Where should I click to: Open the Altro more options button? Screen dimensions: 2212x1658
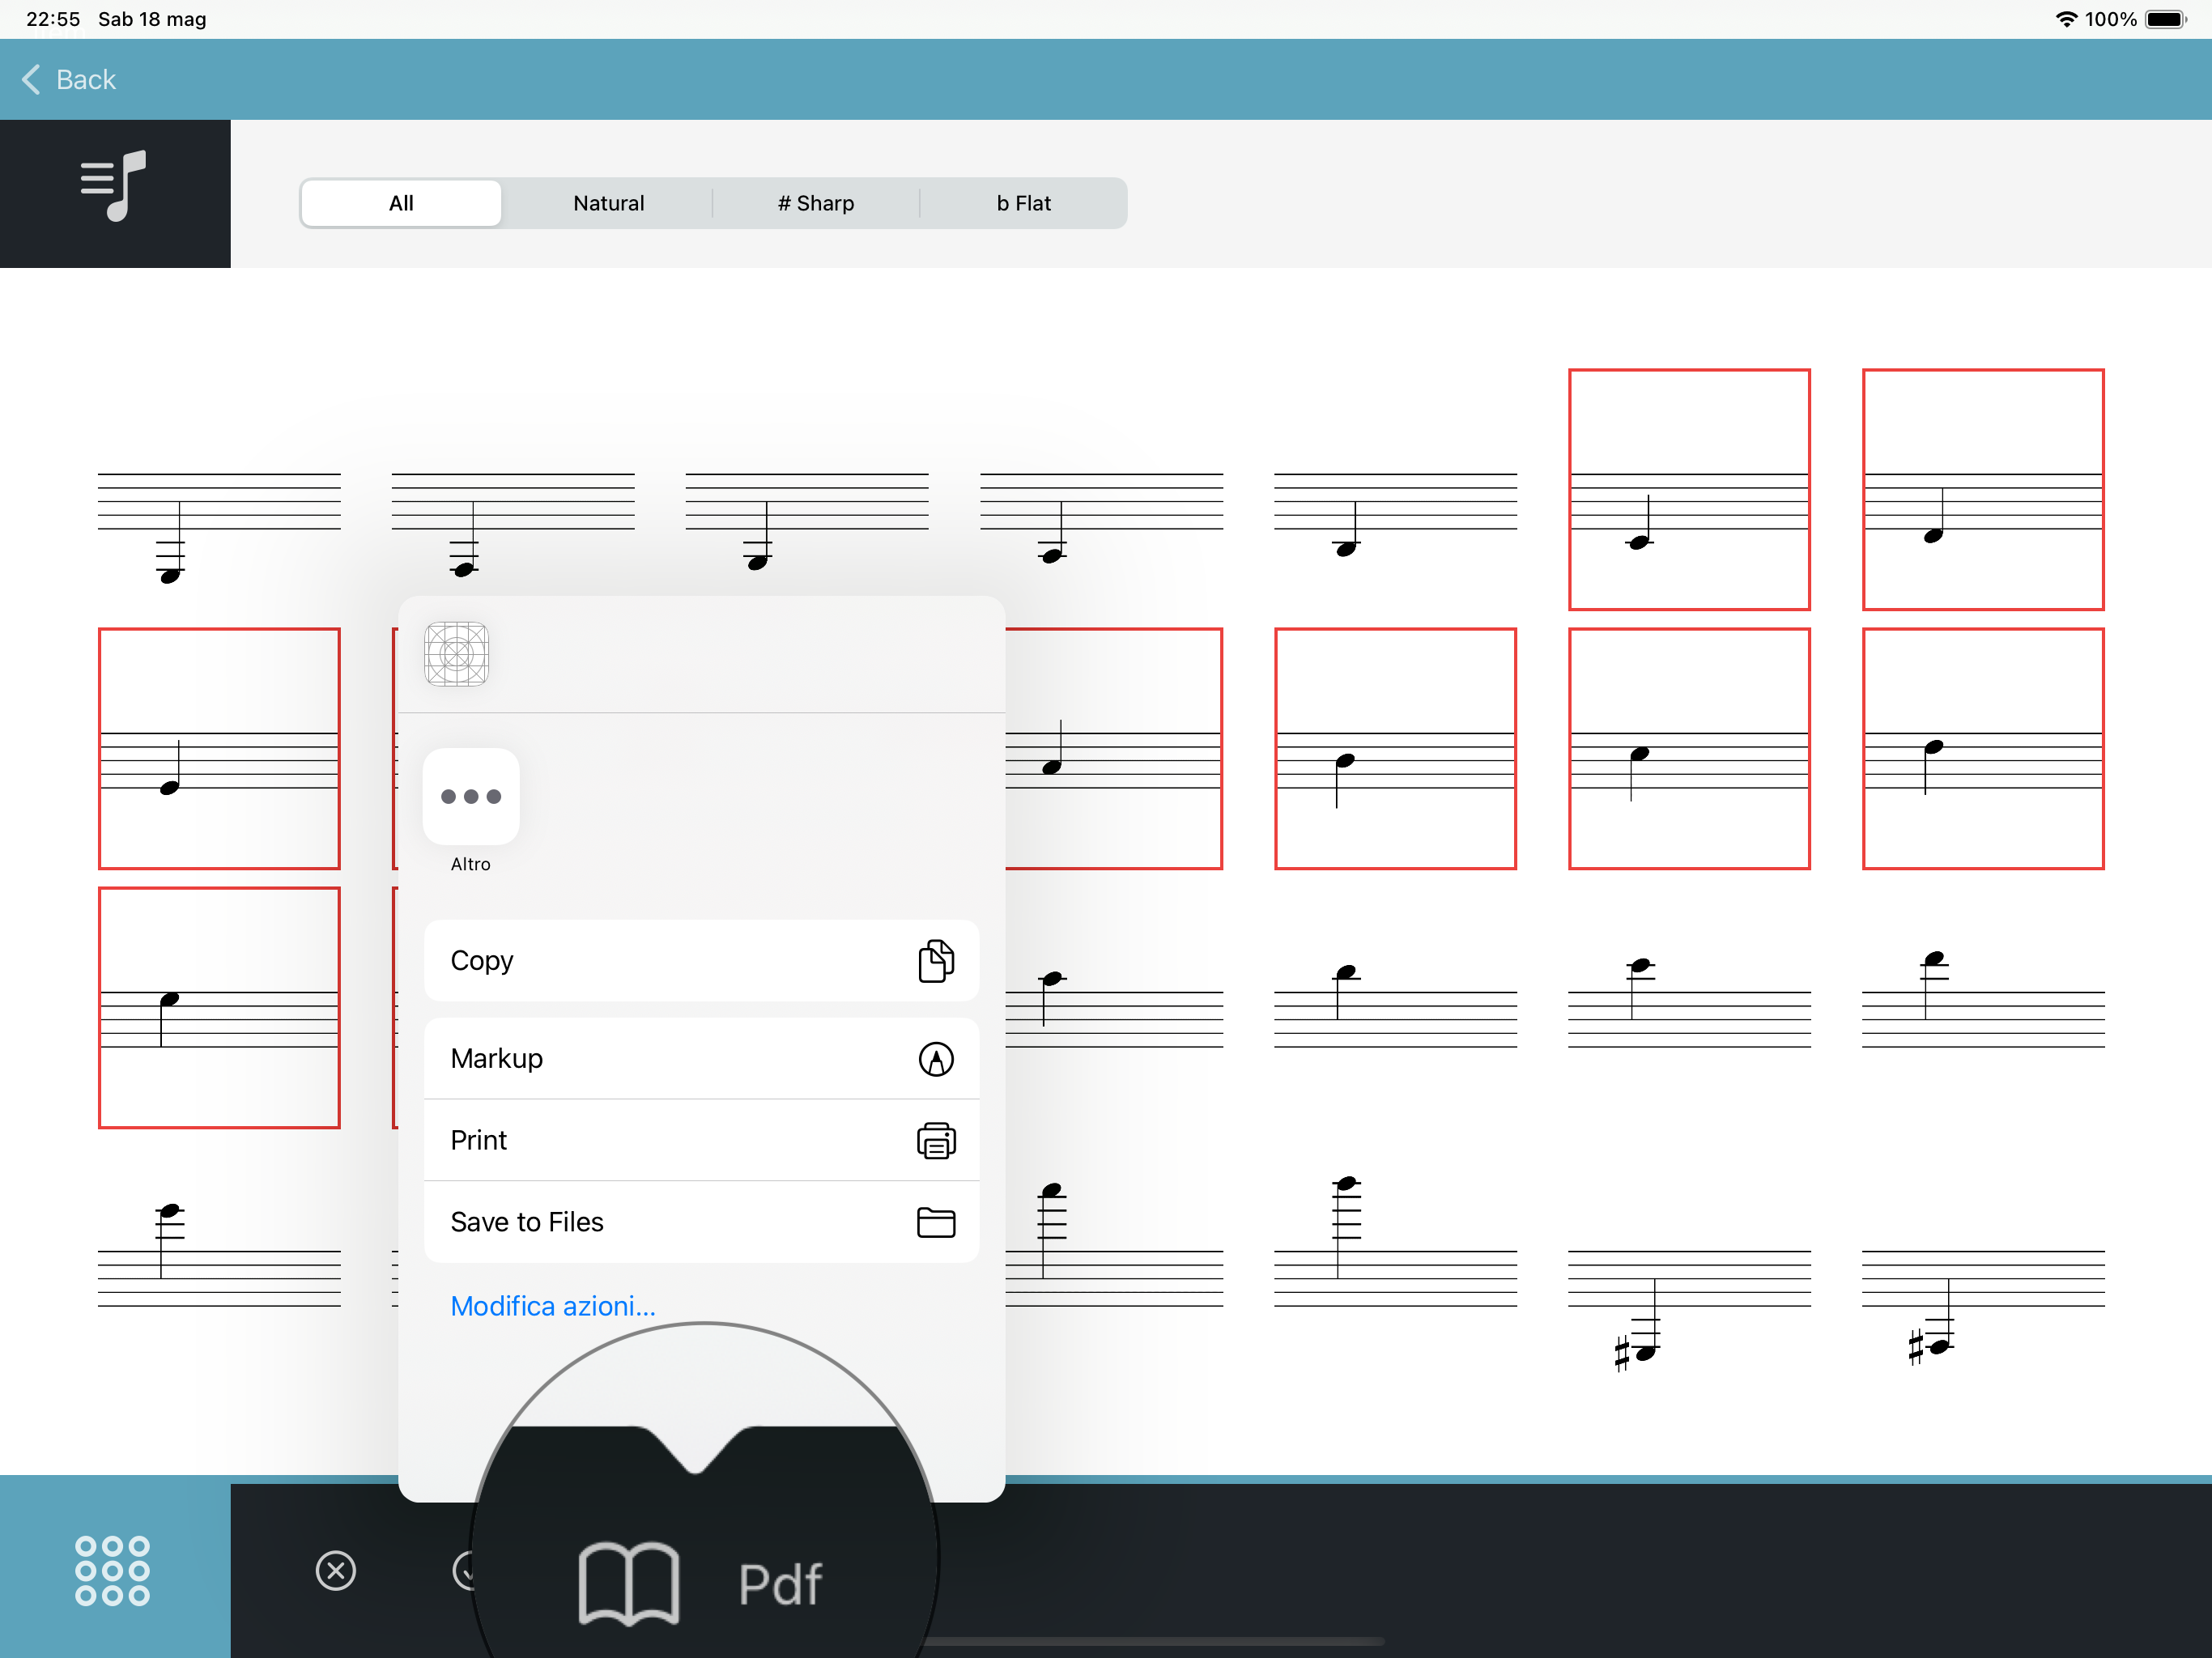pyautogui.click(x=471, y=796)
